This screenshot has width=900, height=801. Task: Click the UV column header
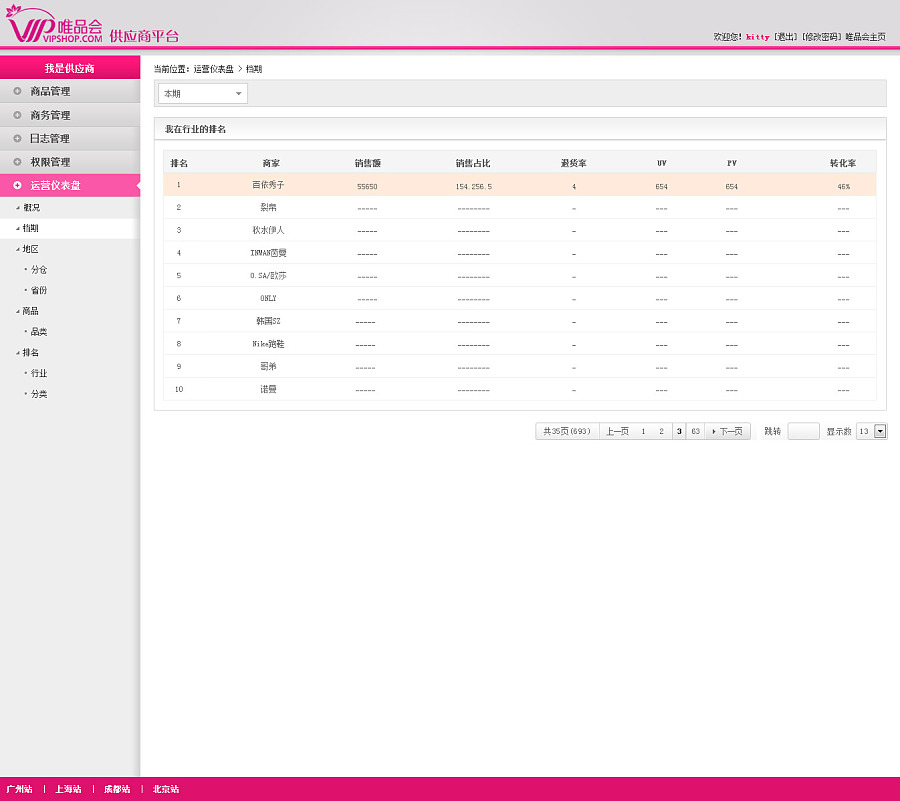[x=662, y=163]
